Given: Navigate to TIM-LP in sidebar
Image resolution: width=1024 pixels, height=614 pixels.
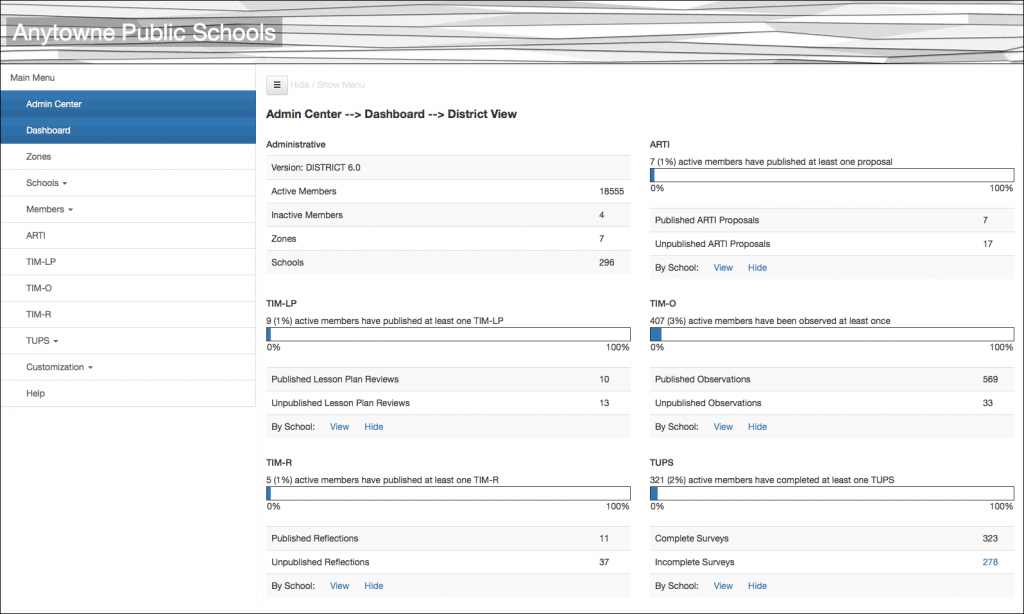Looking at the screenshot, I should 41,262.
